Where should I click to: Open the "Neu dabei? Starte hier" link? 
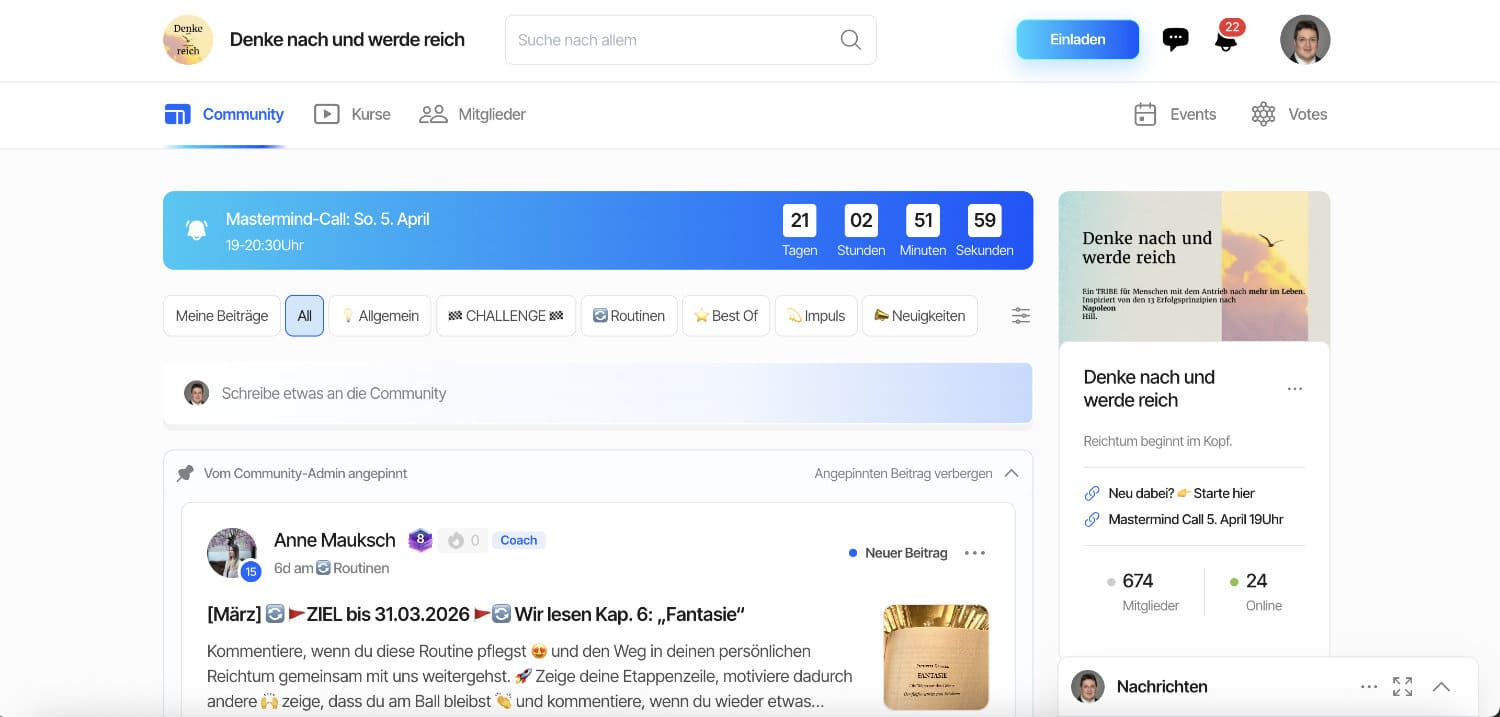(1180, 493)
